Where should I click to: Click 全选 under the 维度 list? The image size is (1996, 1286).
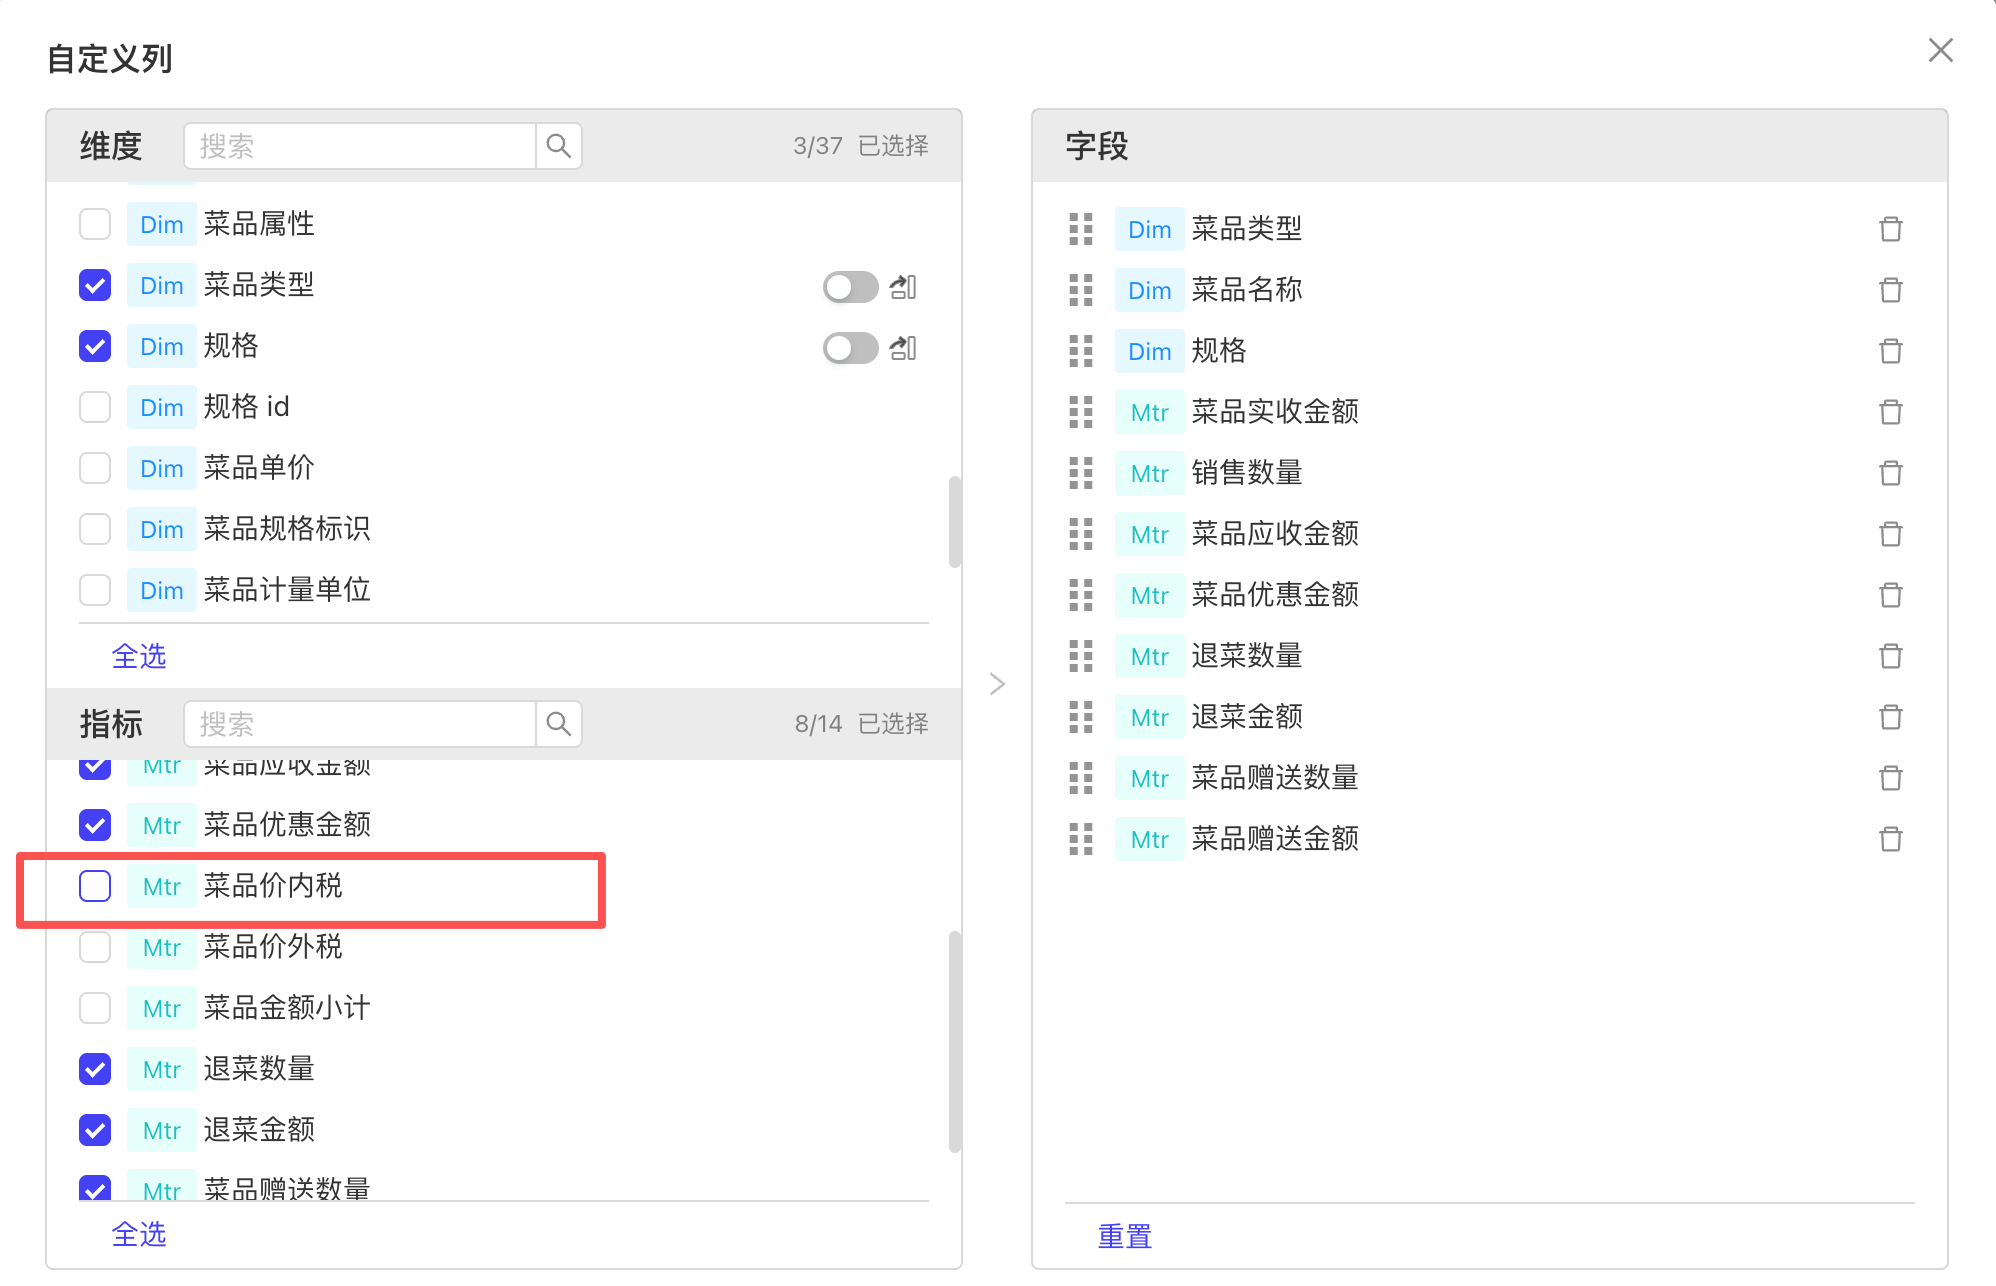point(139,656)
